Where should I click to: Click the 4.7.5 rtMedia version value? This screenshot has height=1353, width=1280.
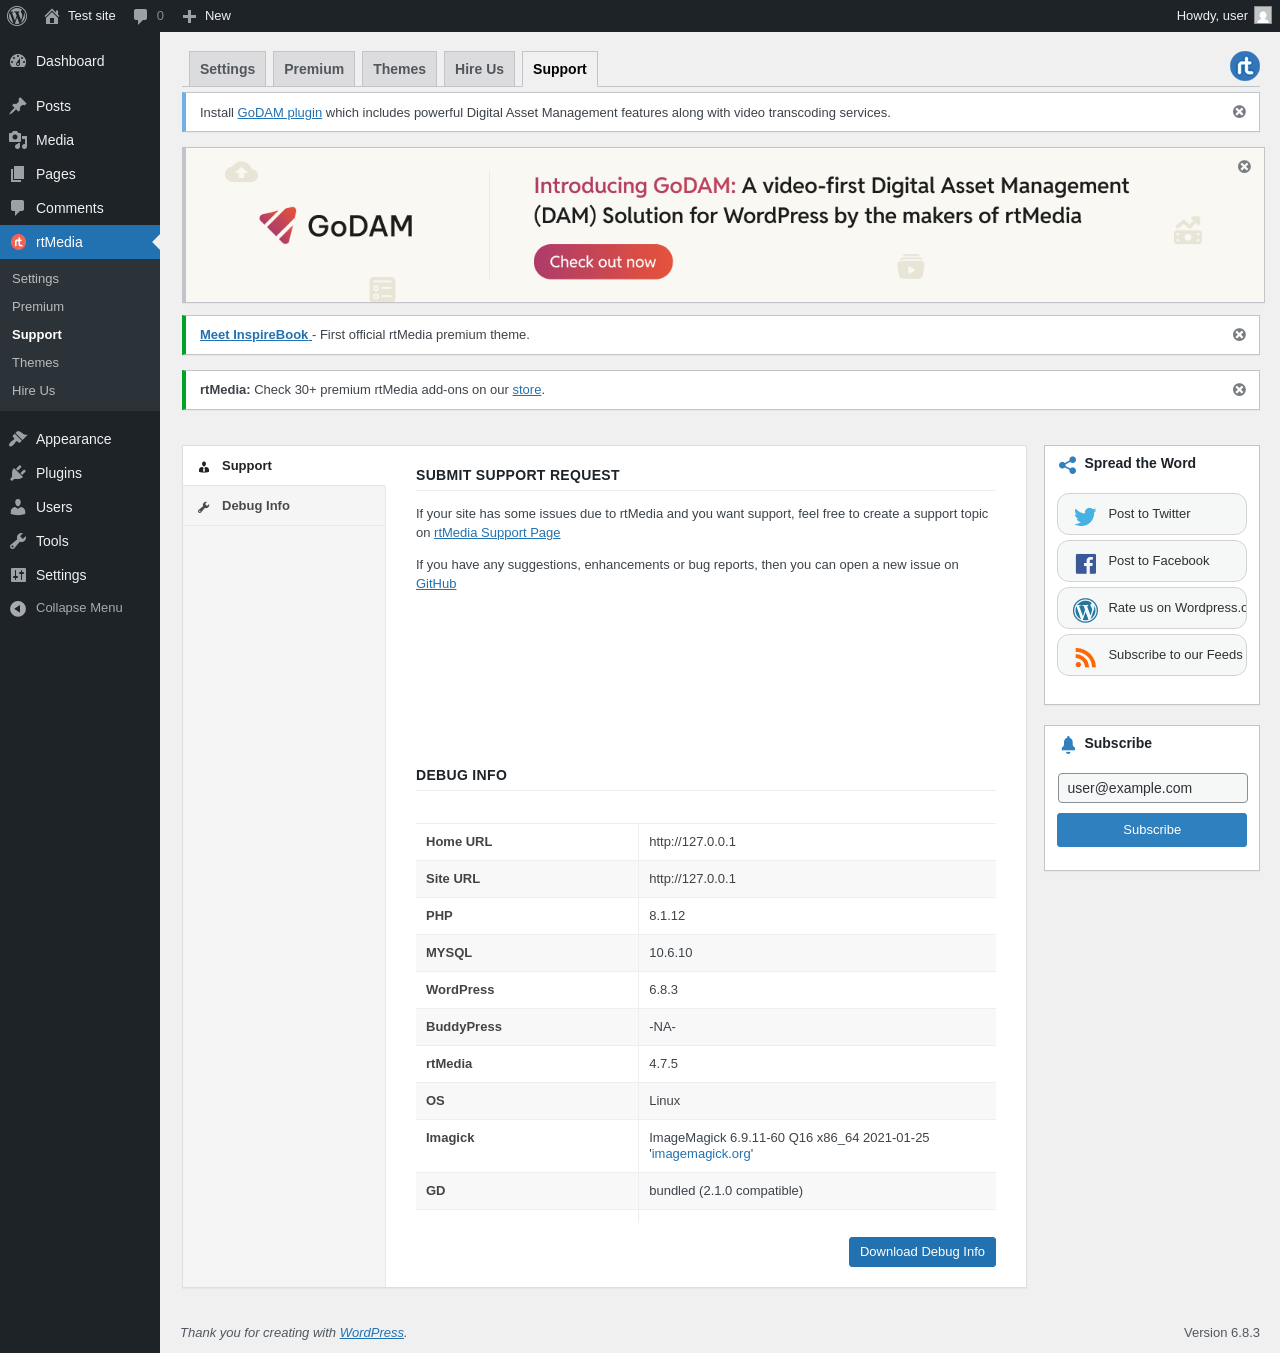[663, 1064]
